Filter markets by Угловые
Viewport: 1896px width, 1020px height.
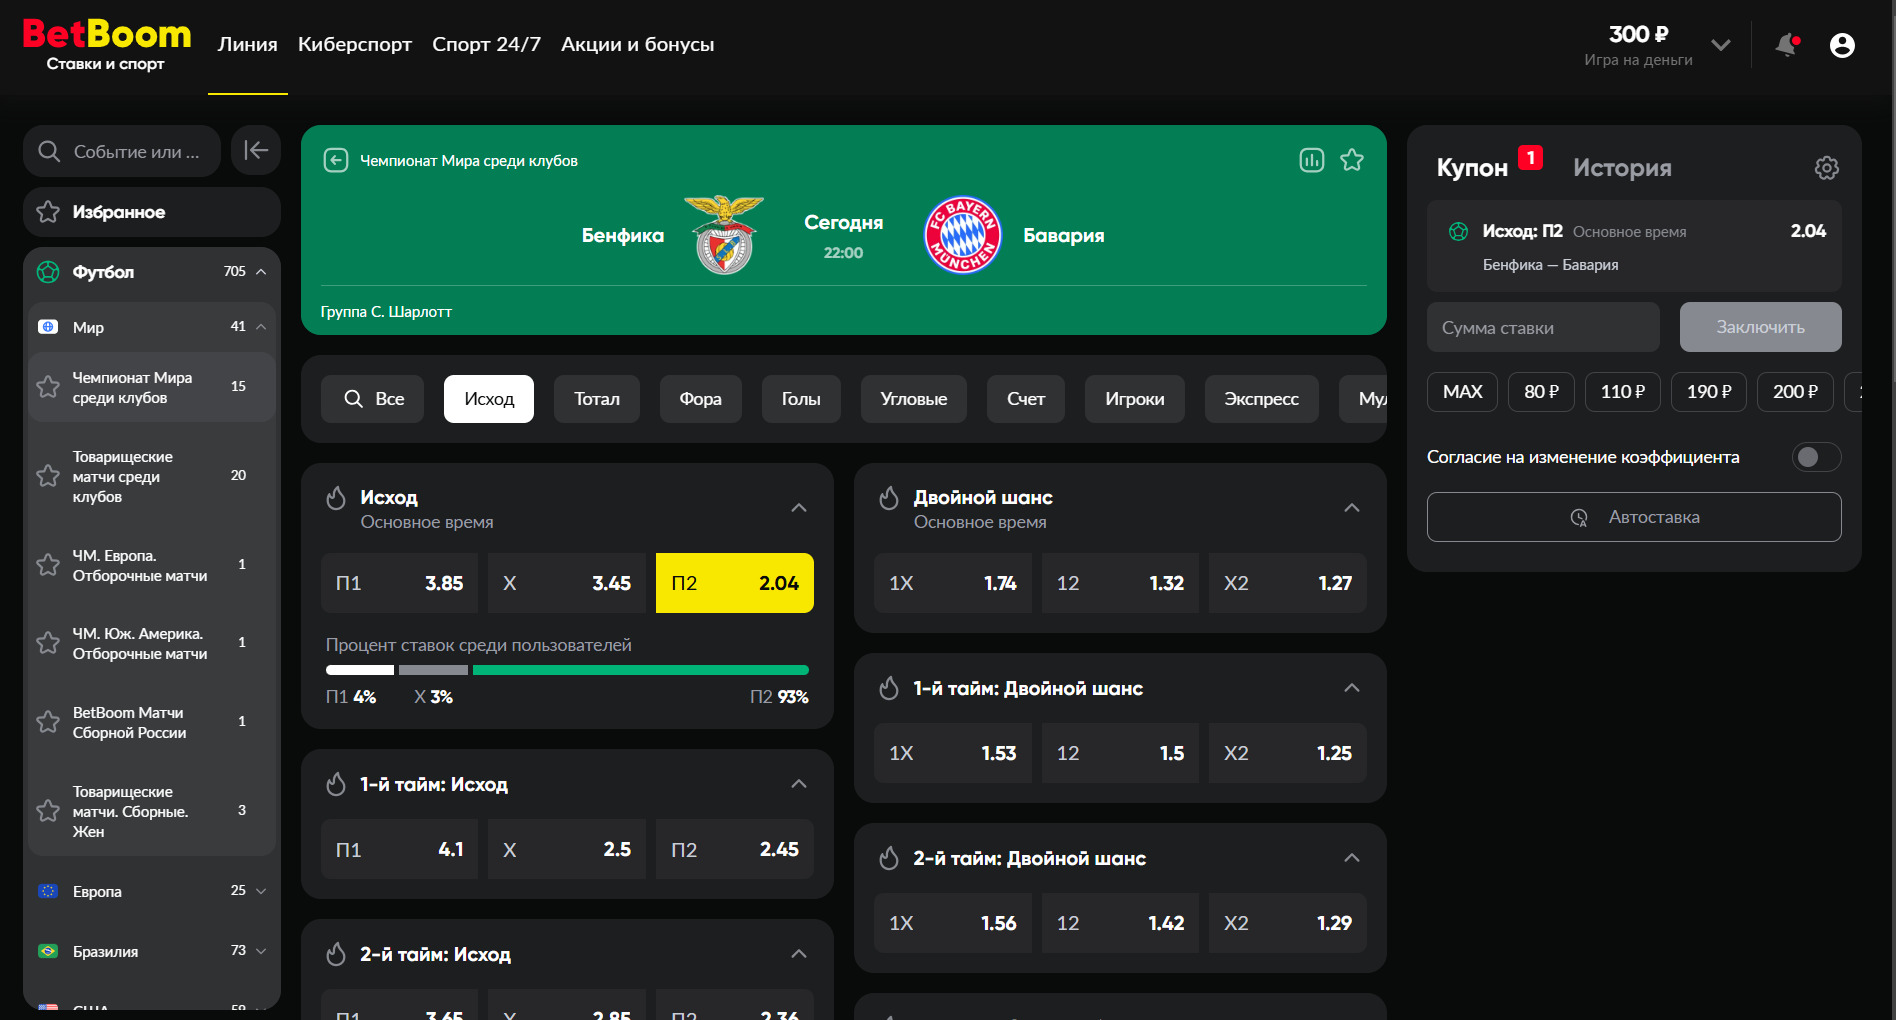(914, 399)
